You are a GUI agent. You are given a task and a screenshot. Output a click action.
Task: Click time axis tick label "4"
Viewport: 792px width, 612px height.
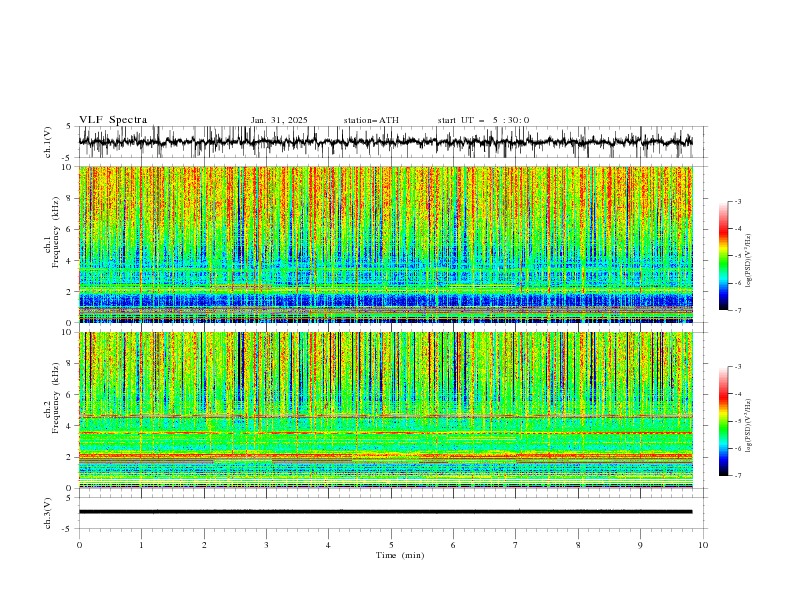(x=328, y=545)
